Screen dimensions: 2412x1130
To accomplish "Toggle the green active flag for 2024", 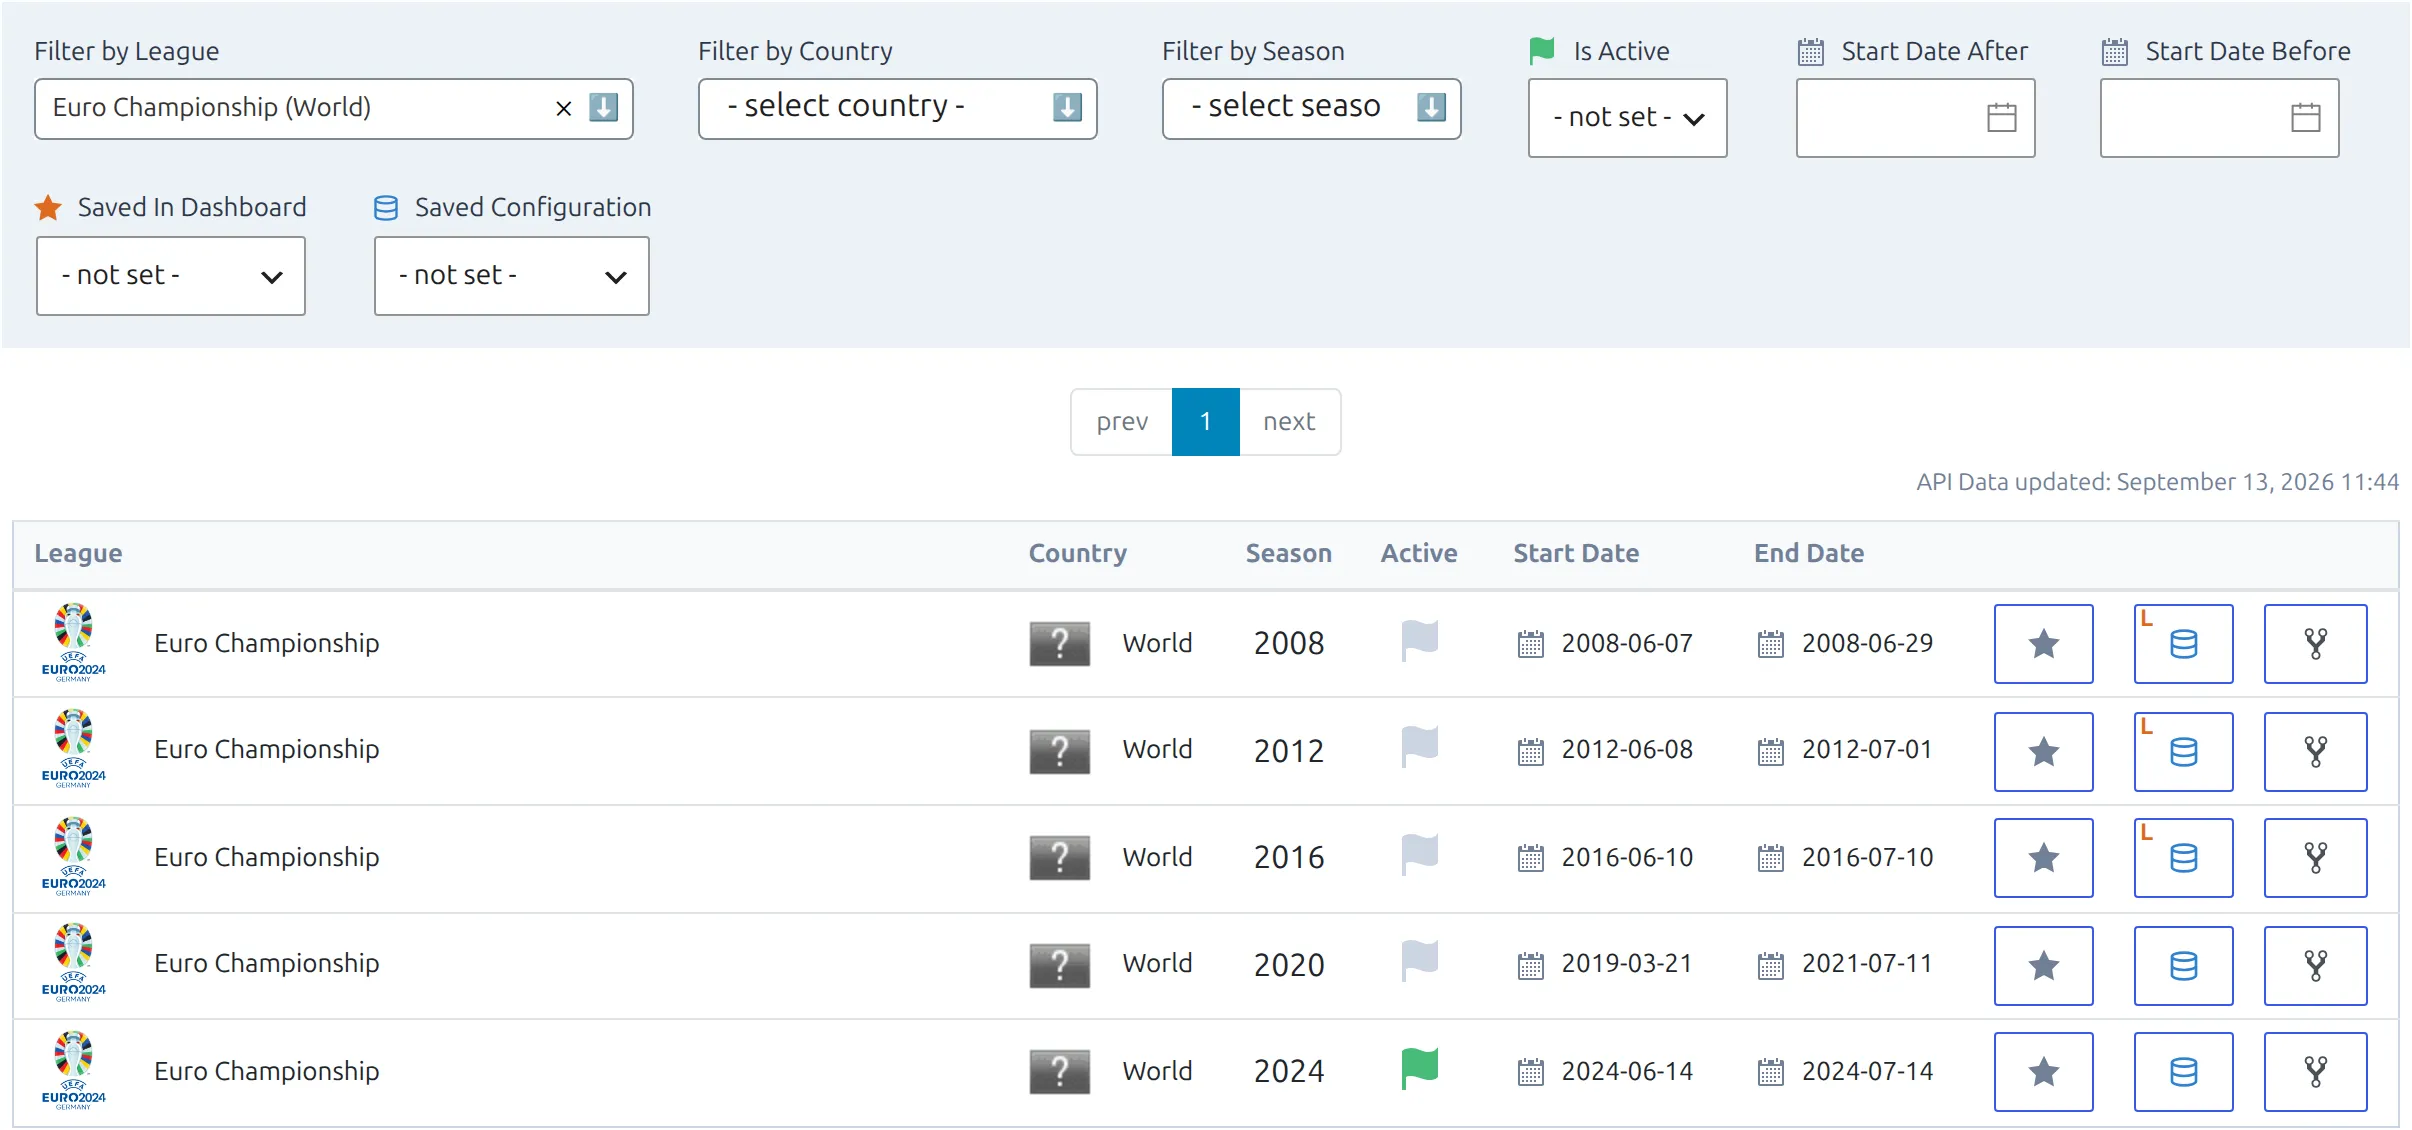I will coord(1419,1068).
